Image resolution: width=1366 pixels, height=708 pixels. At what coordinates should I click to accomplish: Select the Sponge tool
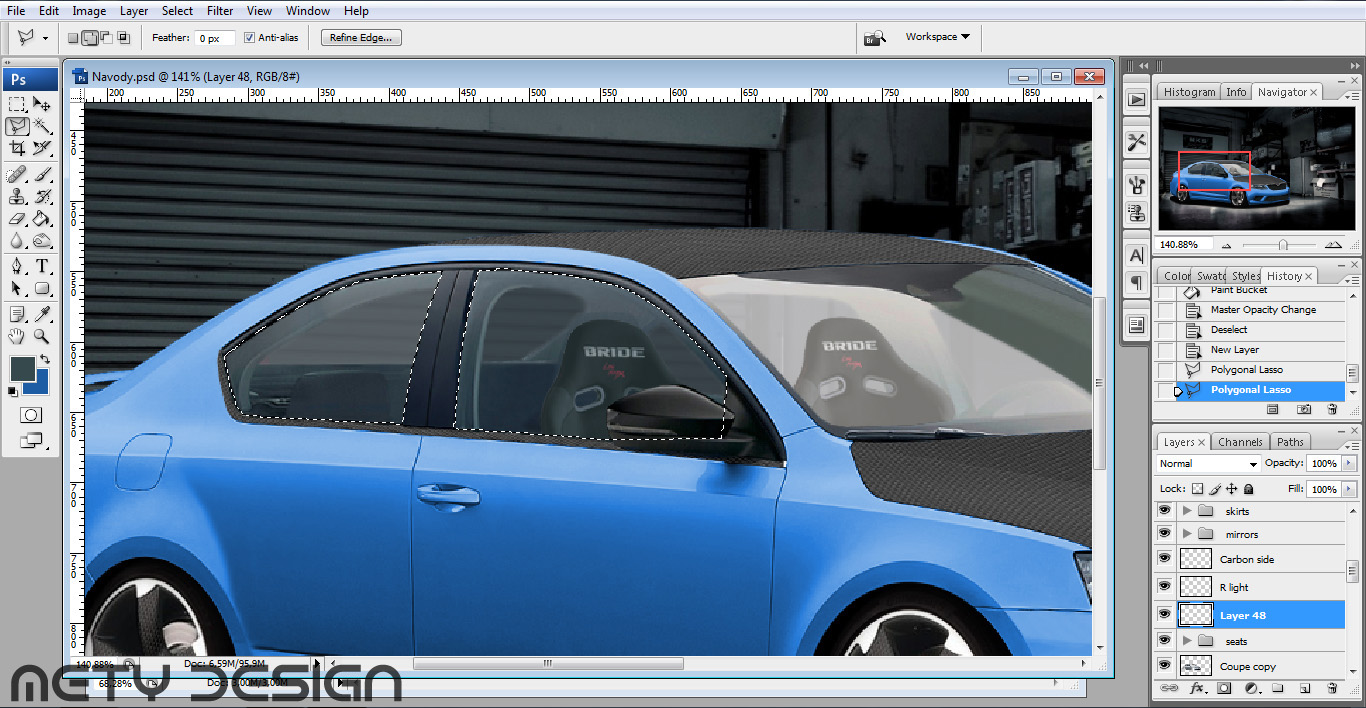pos(42,241)
